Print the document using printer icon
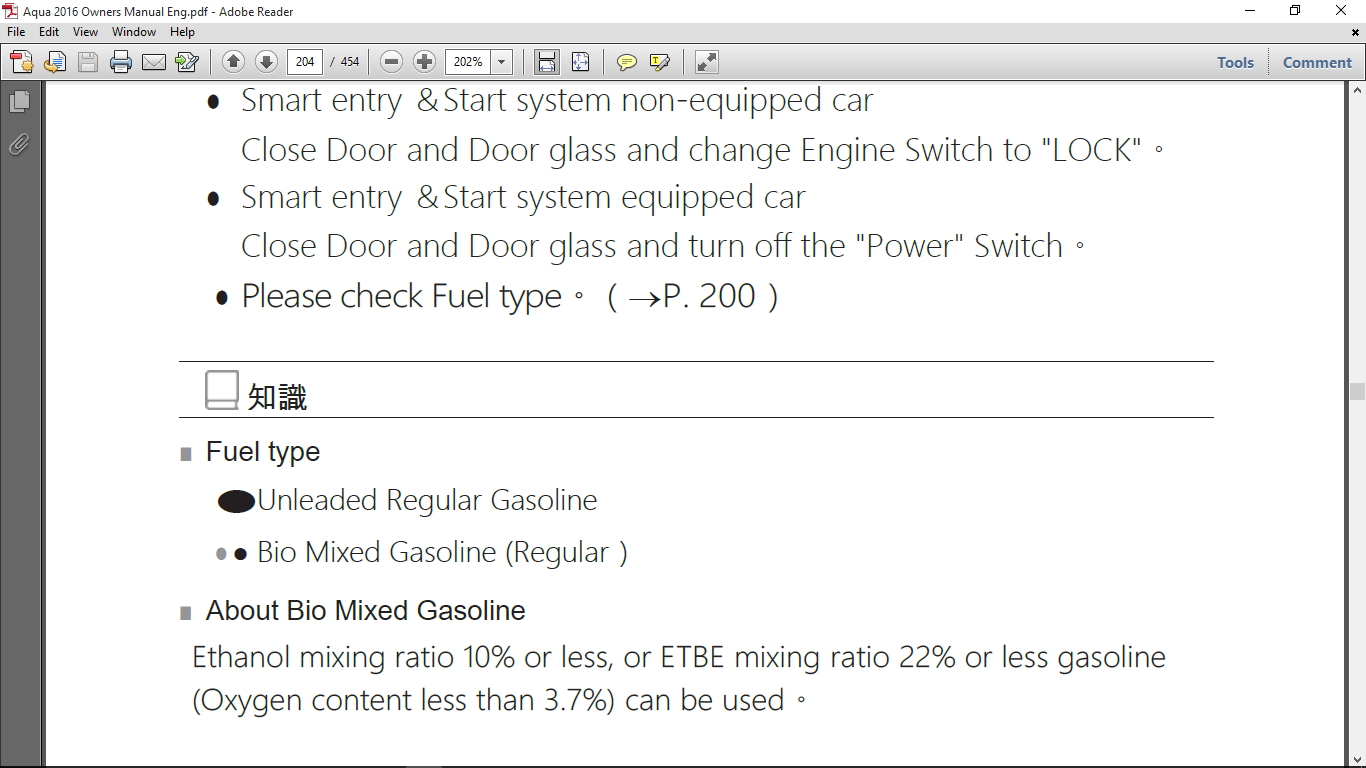This screenshot has width=1366, height=768. point(121,62)
